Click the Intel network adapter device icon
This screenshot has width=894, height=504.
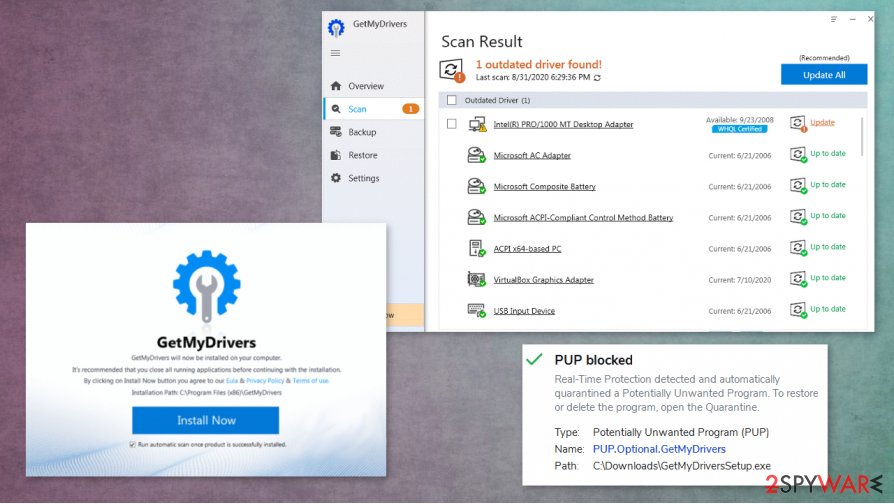coord(477,124)
